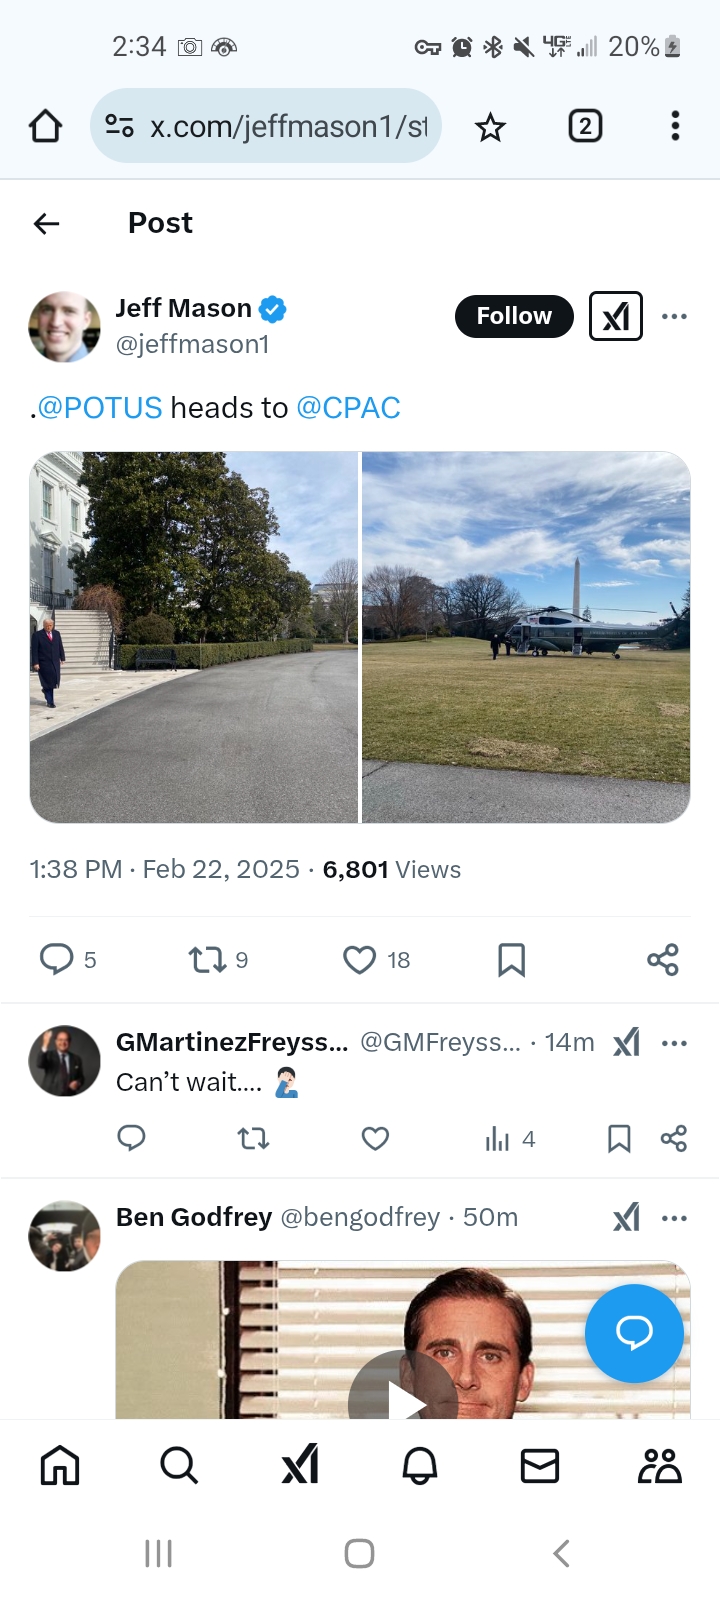
Task: Repost Jeff Mason's post
Action: [208, 960]
